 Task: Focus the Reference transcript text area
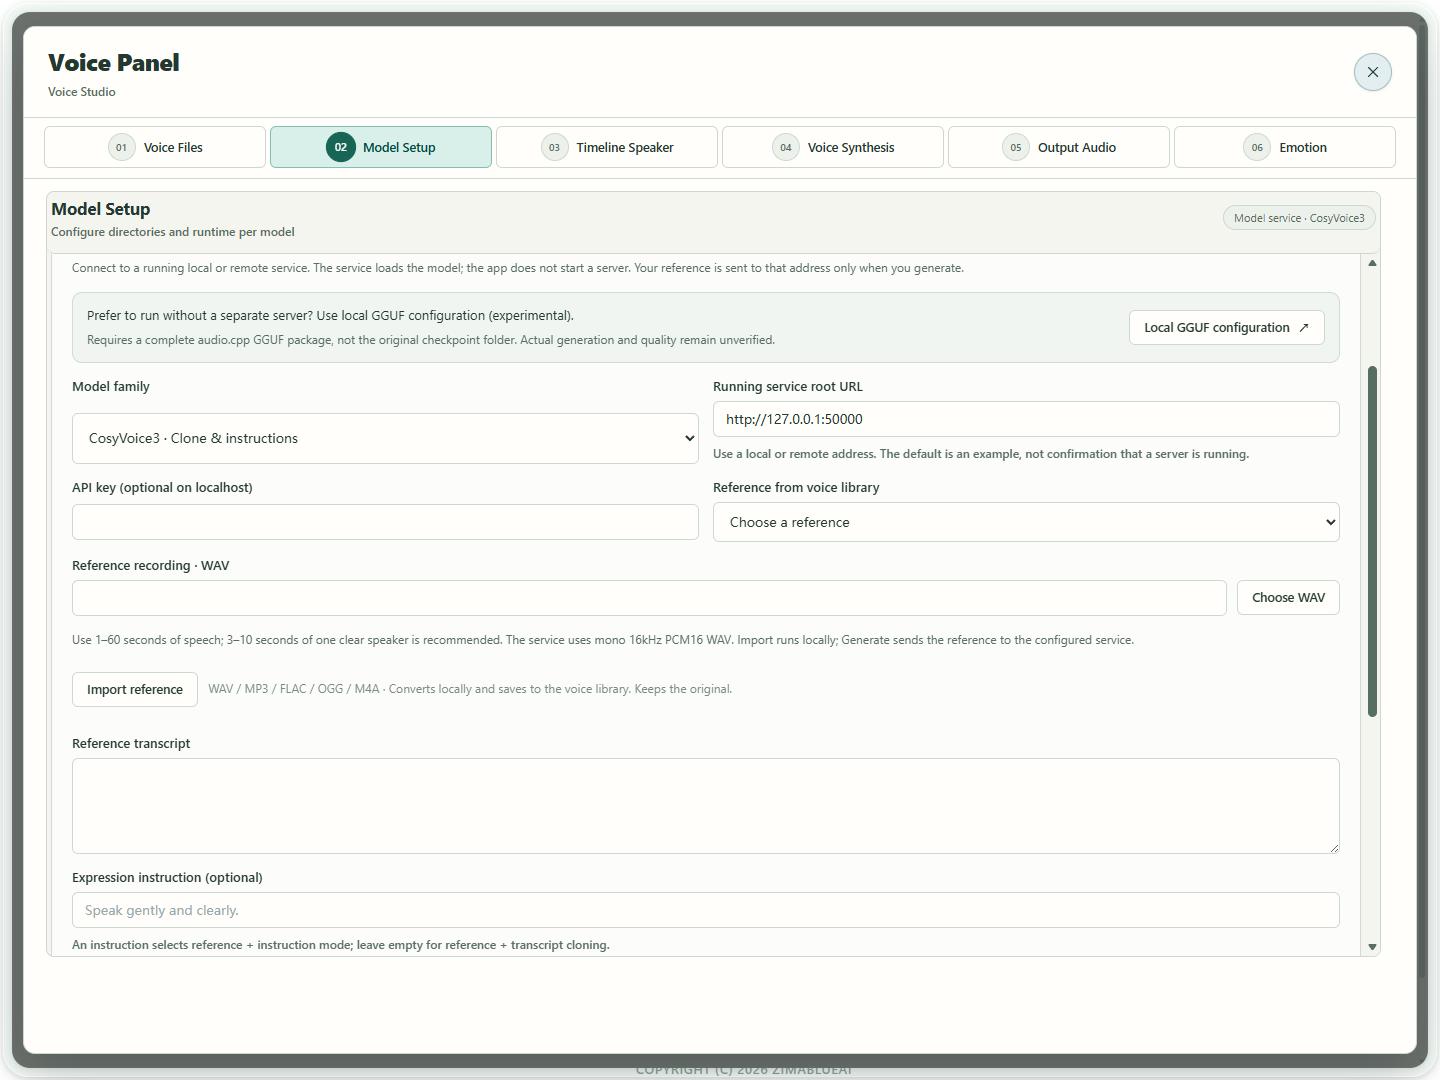tap(706, 806)
